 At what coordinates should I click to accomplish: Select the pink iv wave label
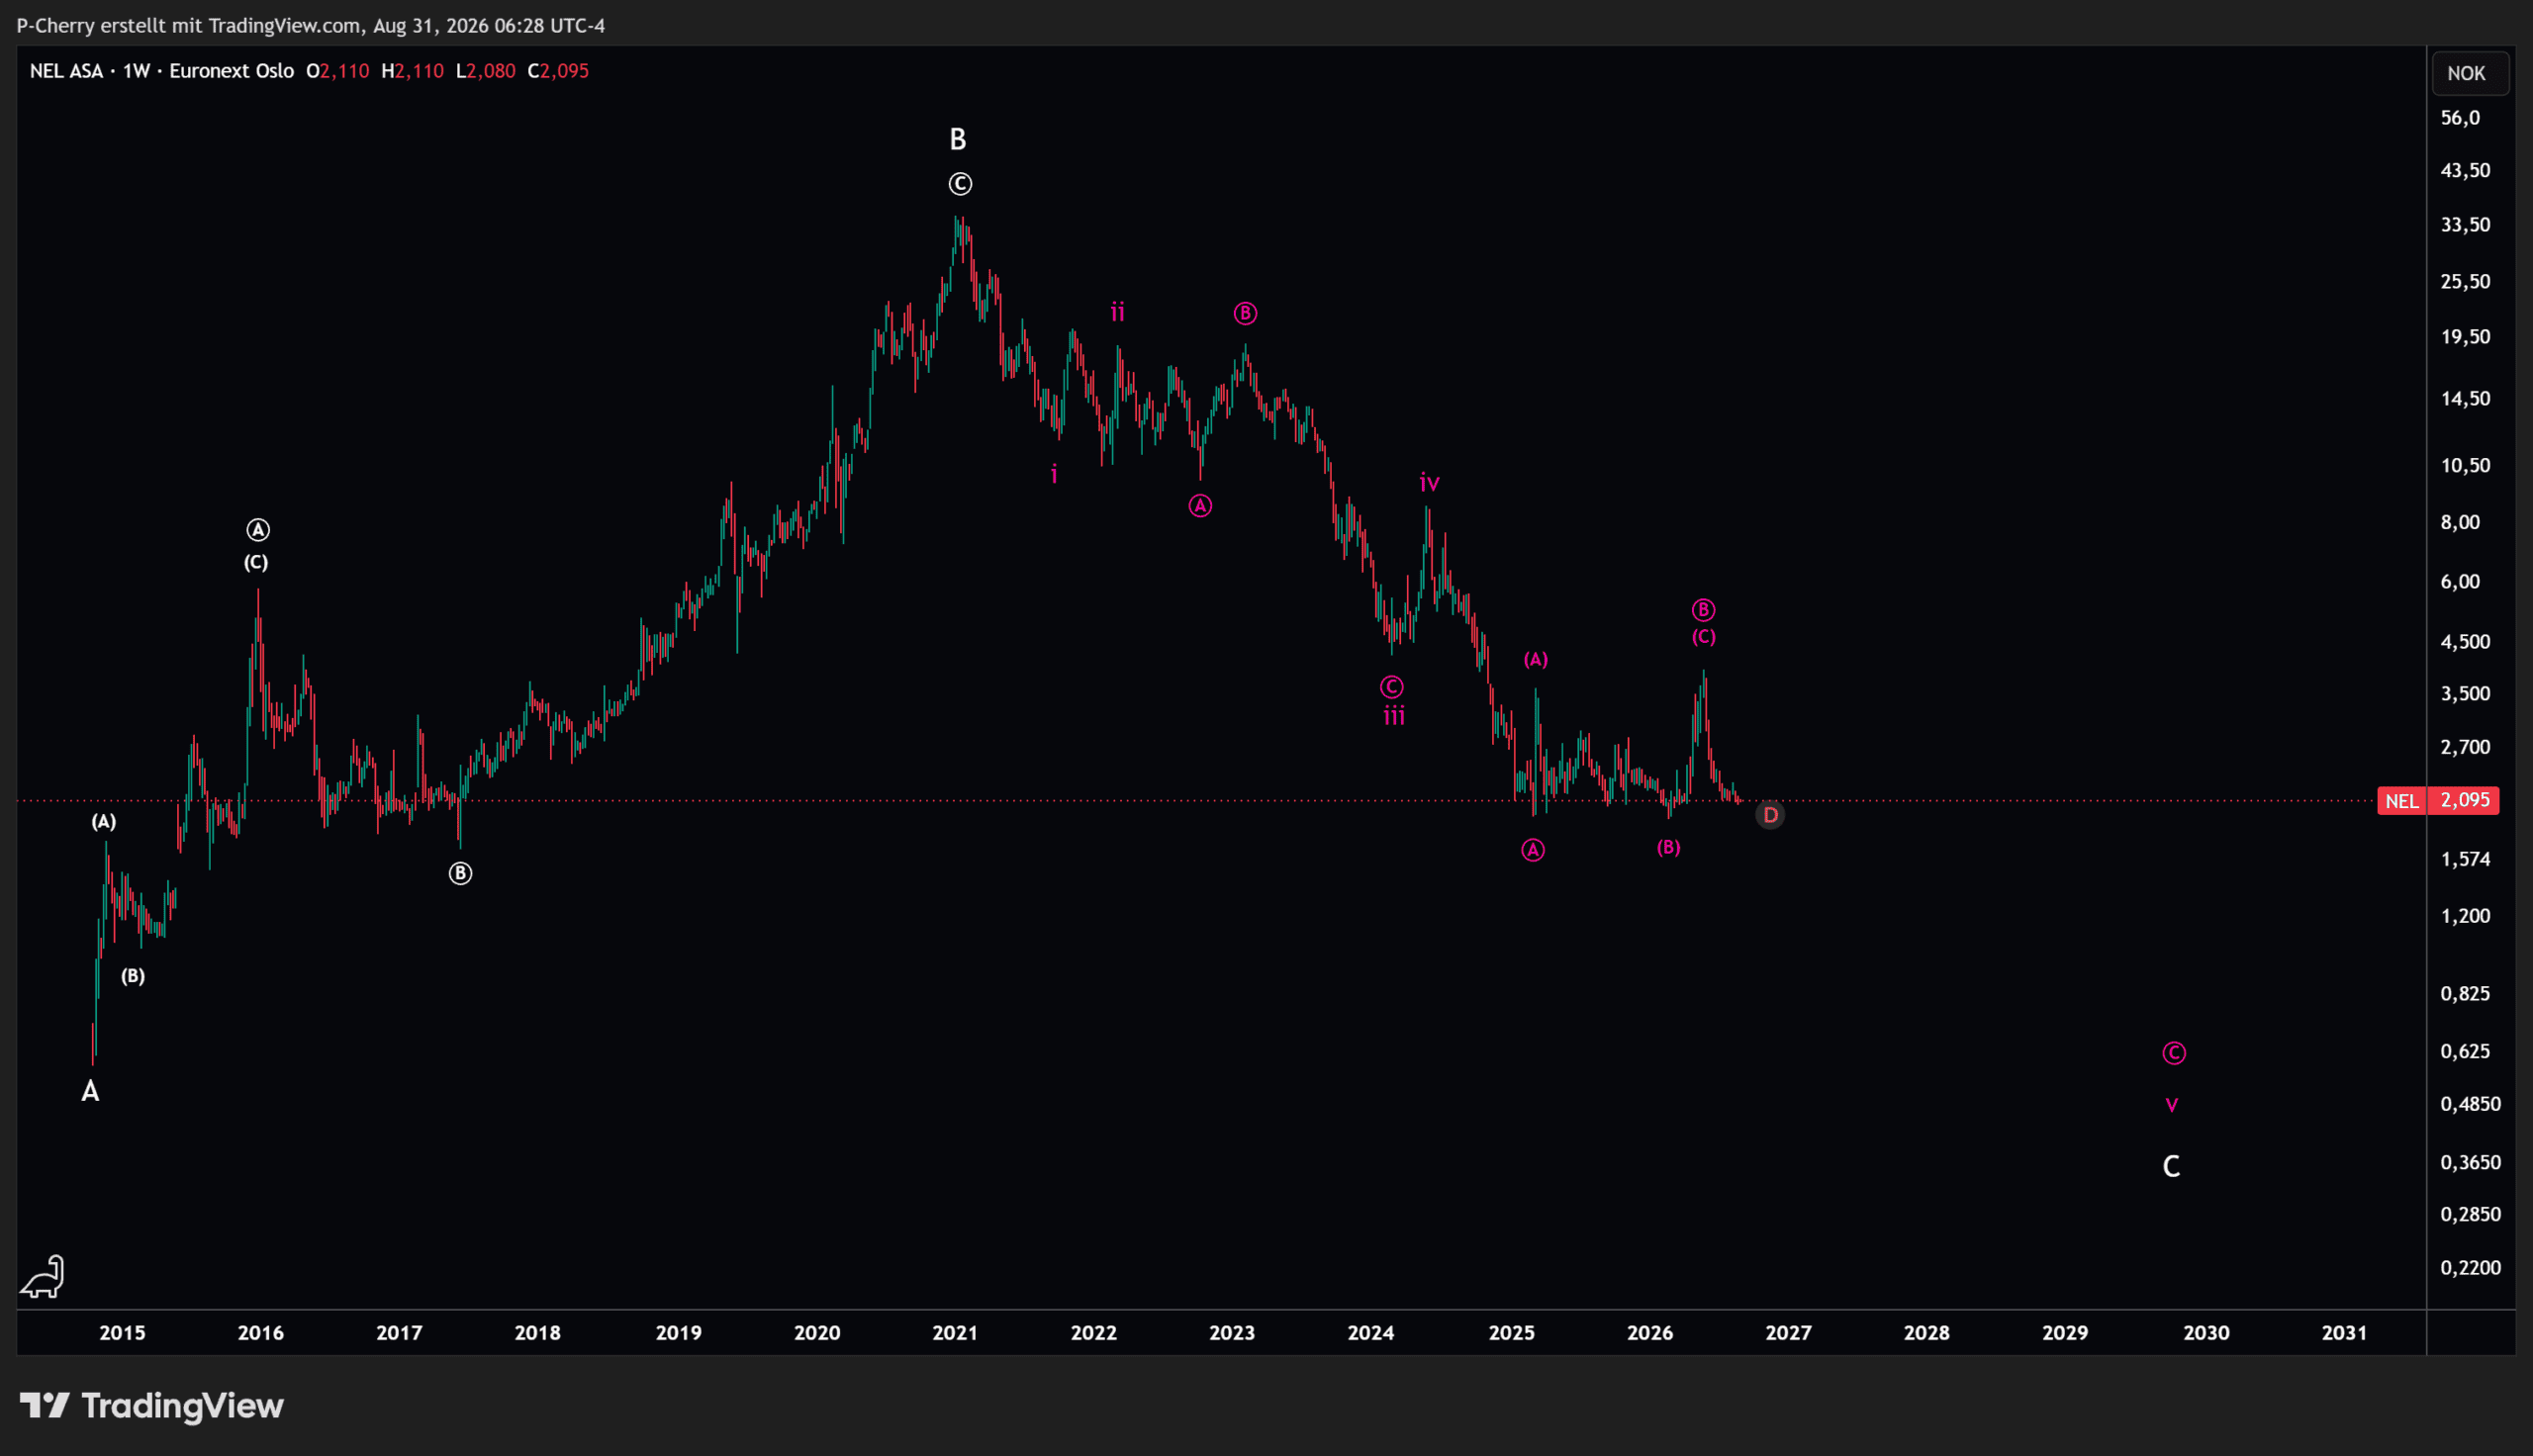(1430, 483)
